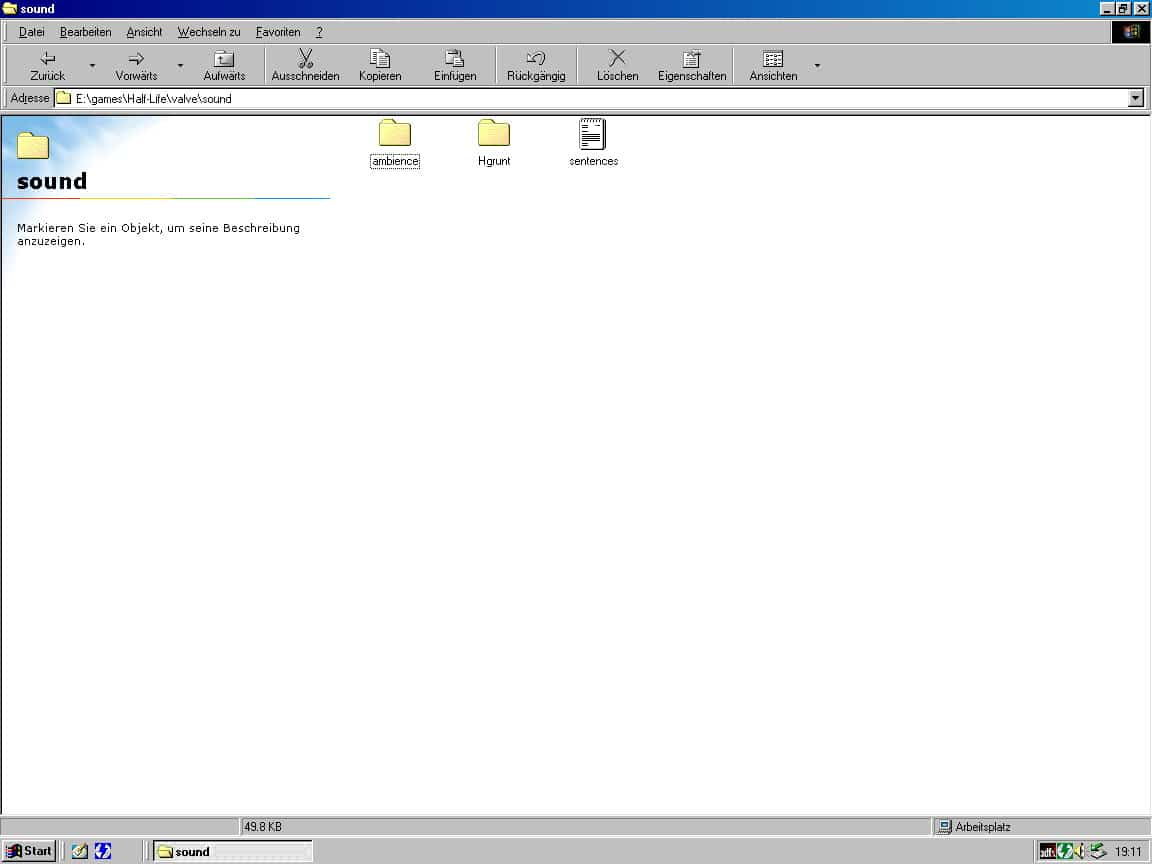1152x864 pixels.
Task: Go forward with the Vorwärts button
Action: click(136, 65)
